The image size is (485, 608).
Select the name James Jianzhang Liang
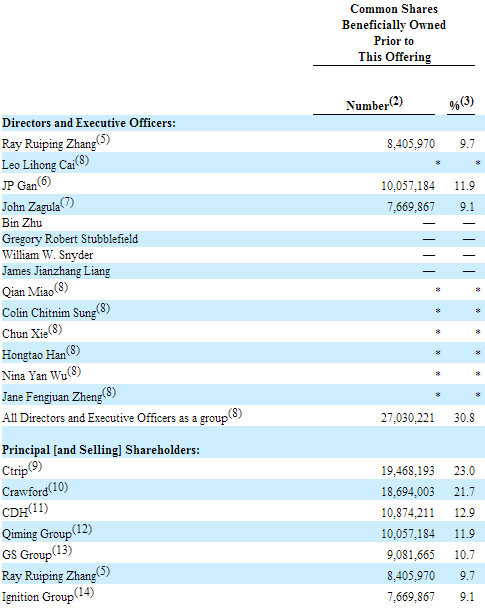pos(56,271)
